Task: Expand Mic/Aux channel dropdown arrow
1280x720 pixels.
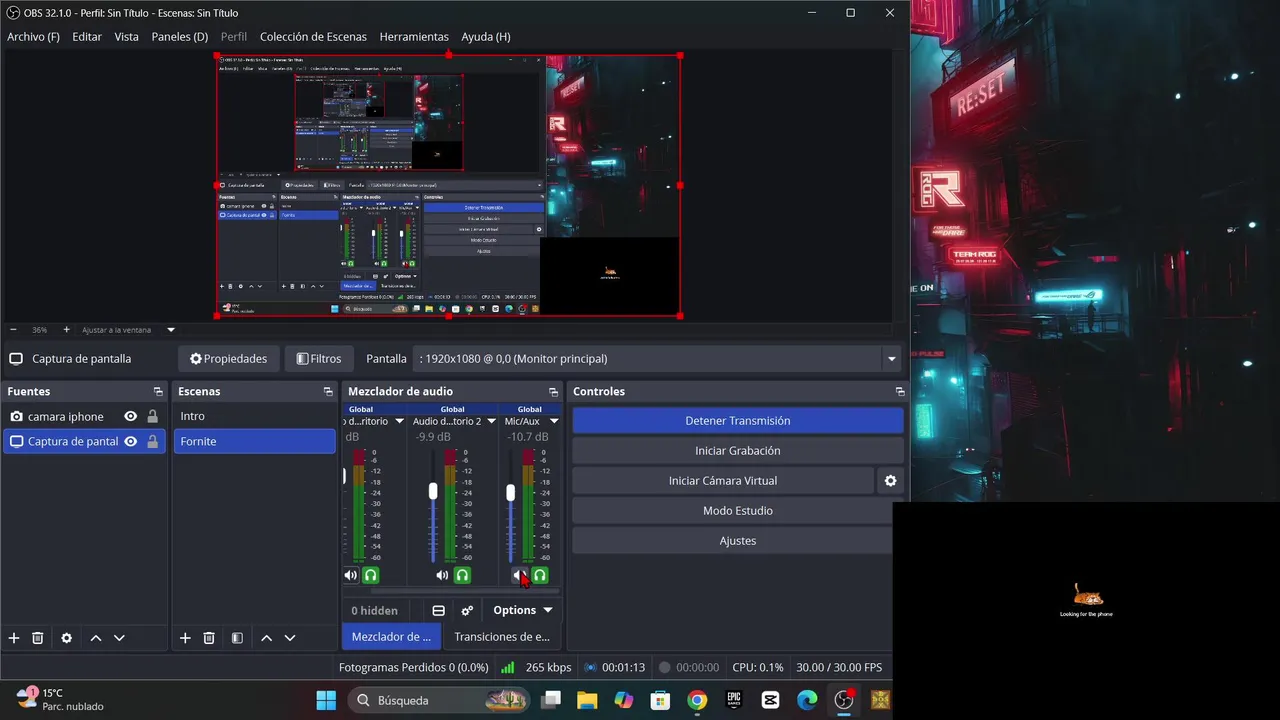Action: [x=554, y=422]
